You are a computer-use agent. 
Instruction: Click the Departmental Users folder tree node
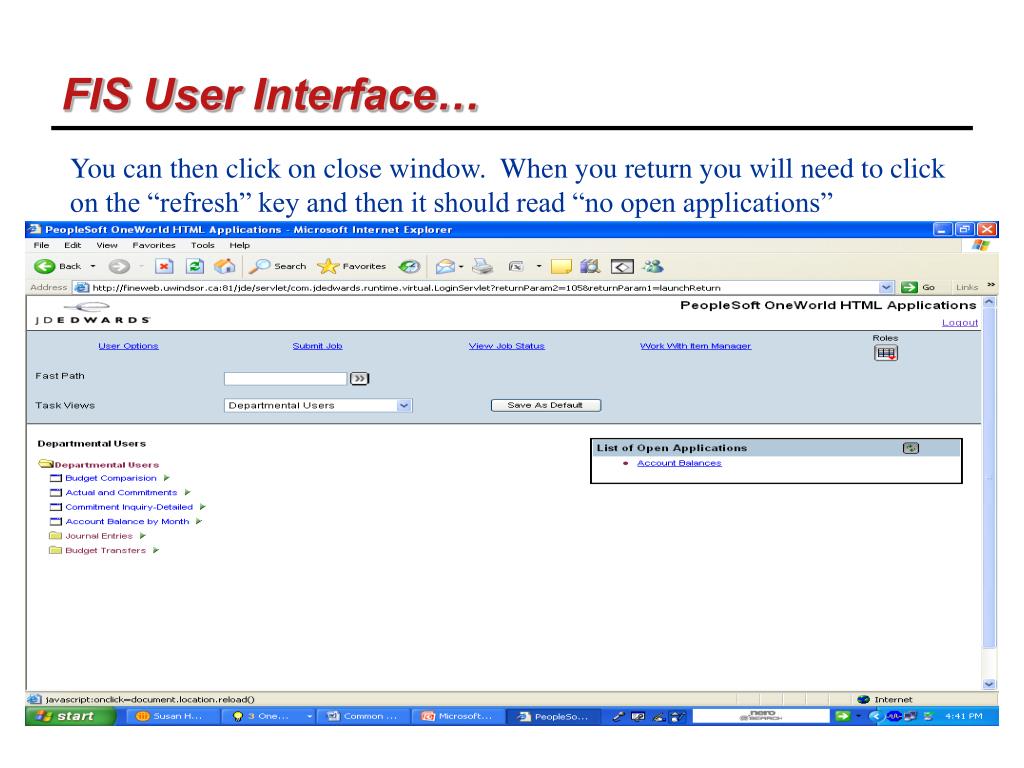pyautogui.click(x=106, y=465)
